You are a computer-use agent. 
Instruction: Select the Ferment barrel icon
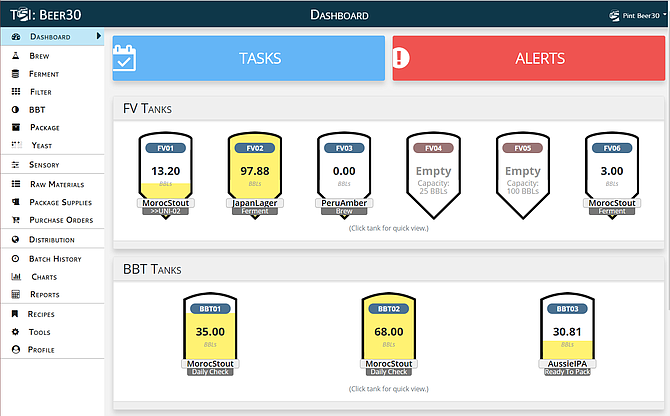point(15,74)
